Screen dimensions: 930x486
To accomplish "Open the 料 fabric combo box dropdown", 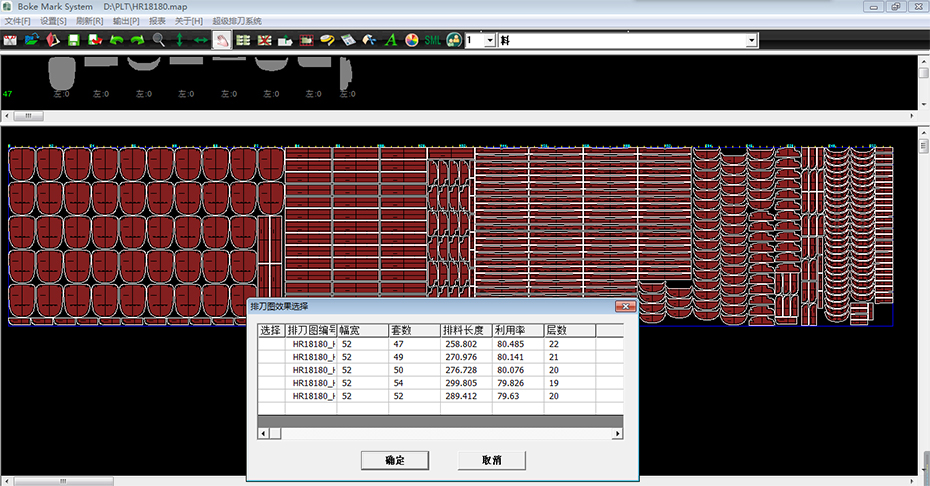I will tap(751, 40).
